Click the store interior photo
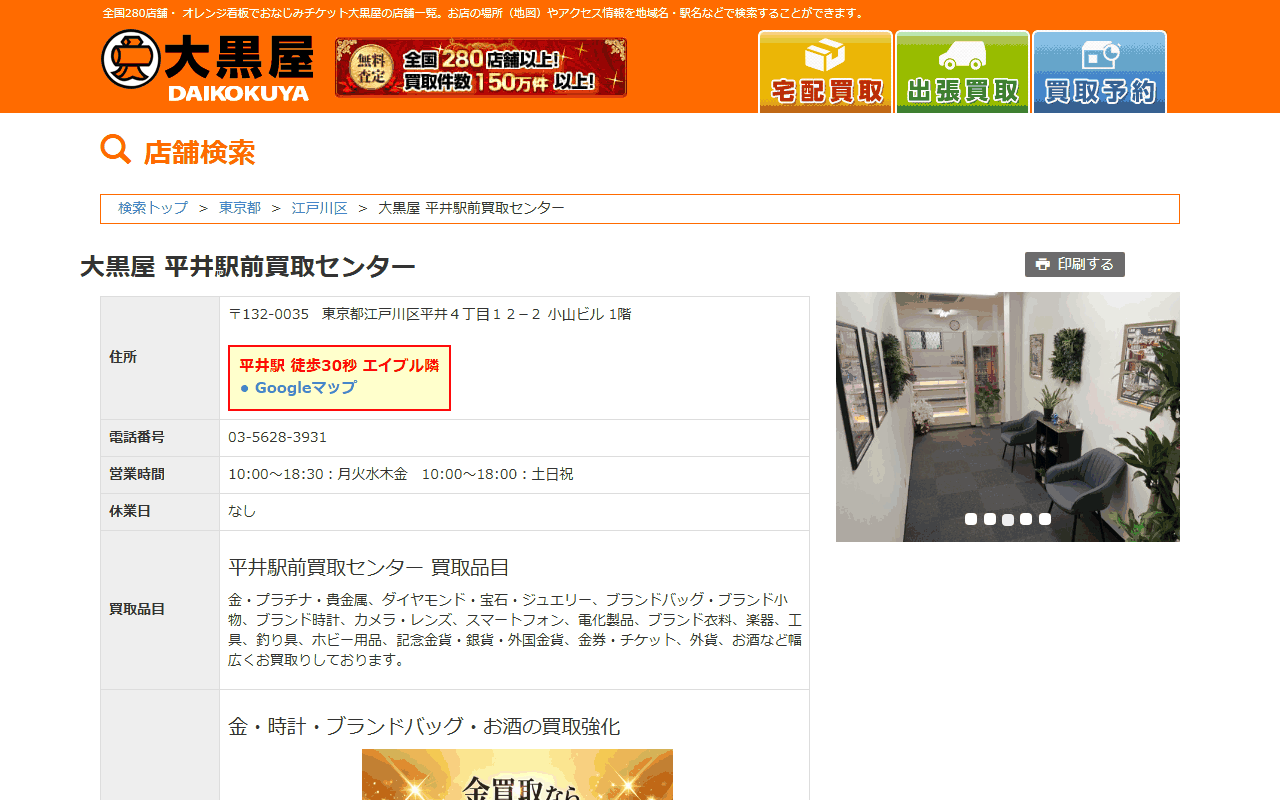Viewport: 1280px width, 800px height. (x=1008, y=417)
